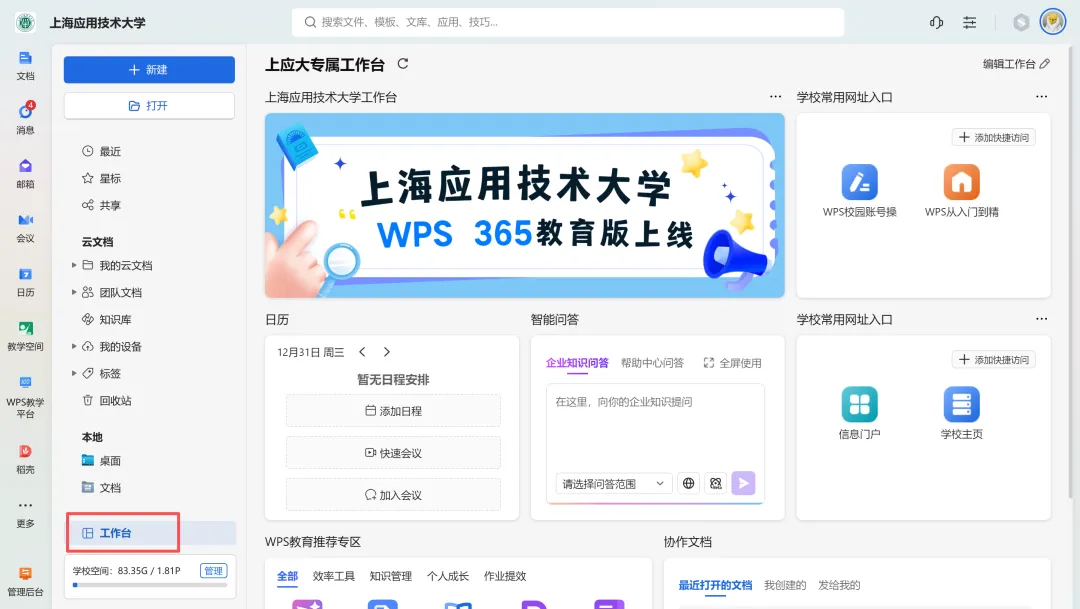Select 全部 tab in WPS教育推荐专区
The height and width of the screenshot is (609, 1080).
tap(287, 576)
